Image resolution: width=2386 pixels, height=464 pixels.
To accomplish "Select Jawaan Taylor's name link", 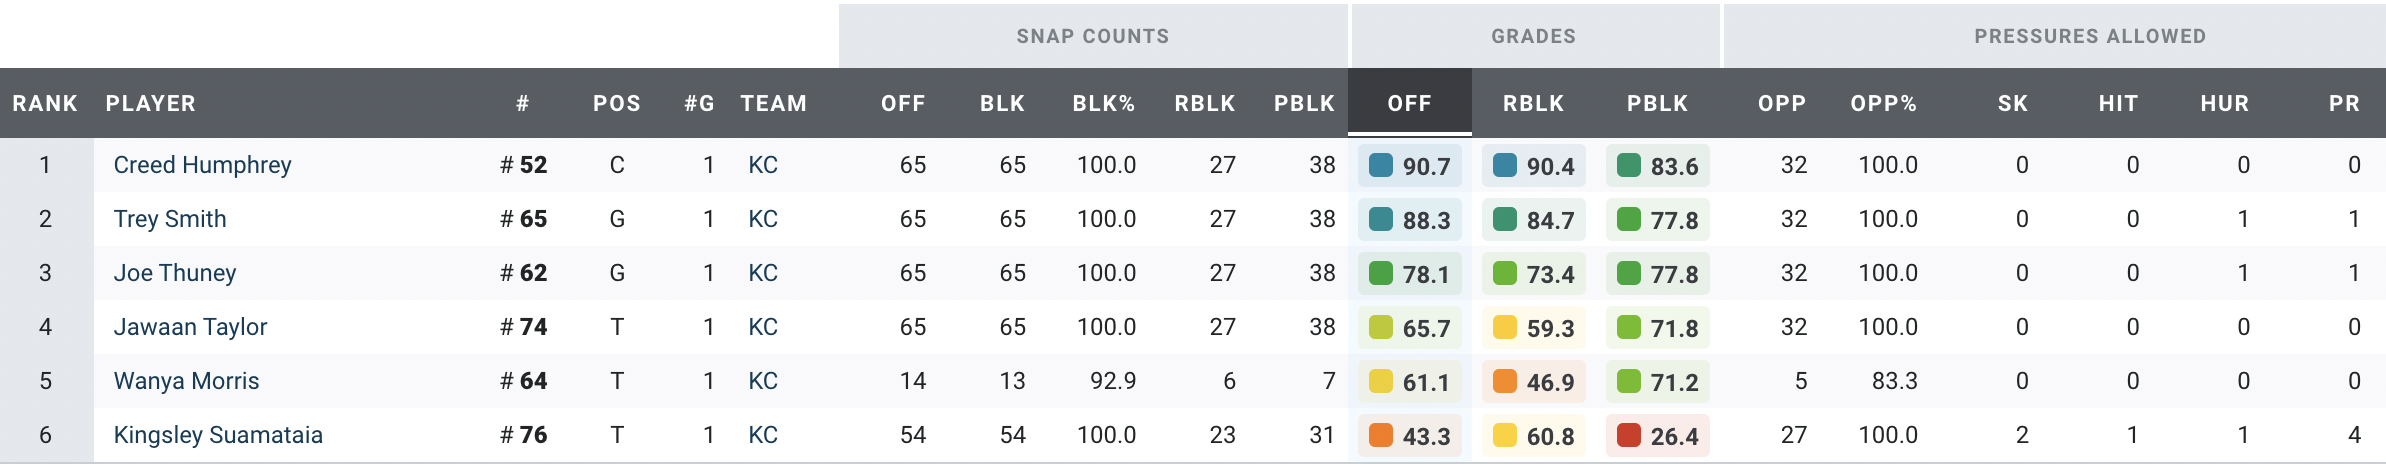I will tap(190, 327).
